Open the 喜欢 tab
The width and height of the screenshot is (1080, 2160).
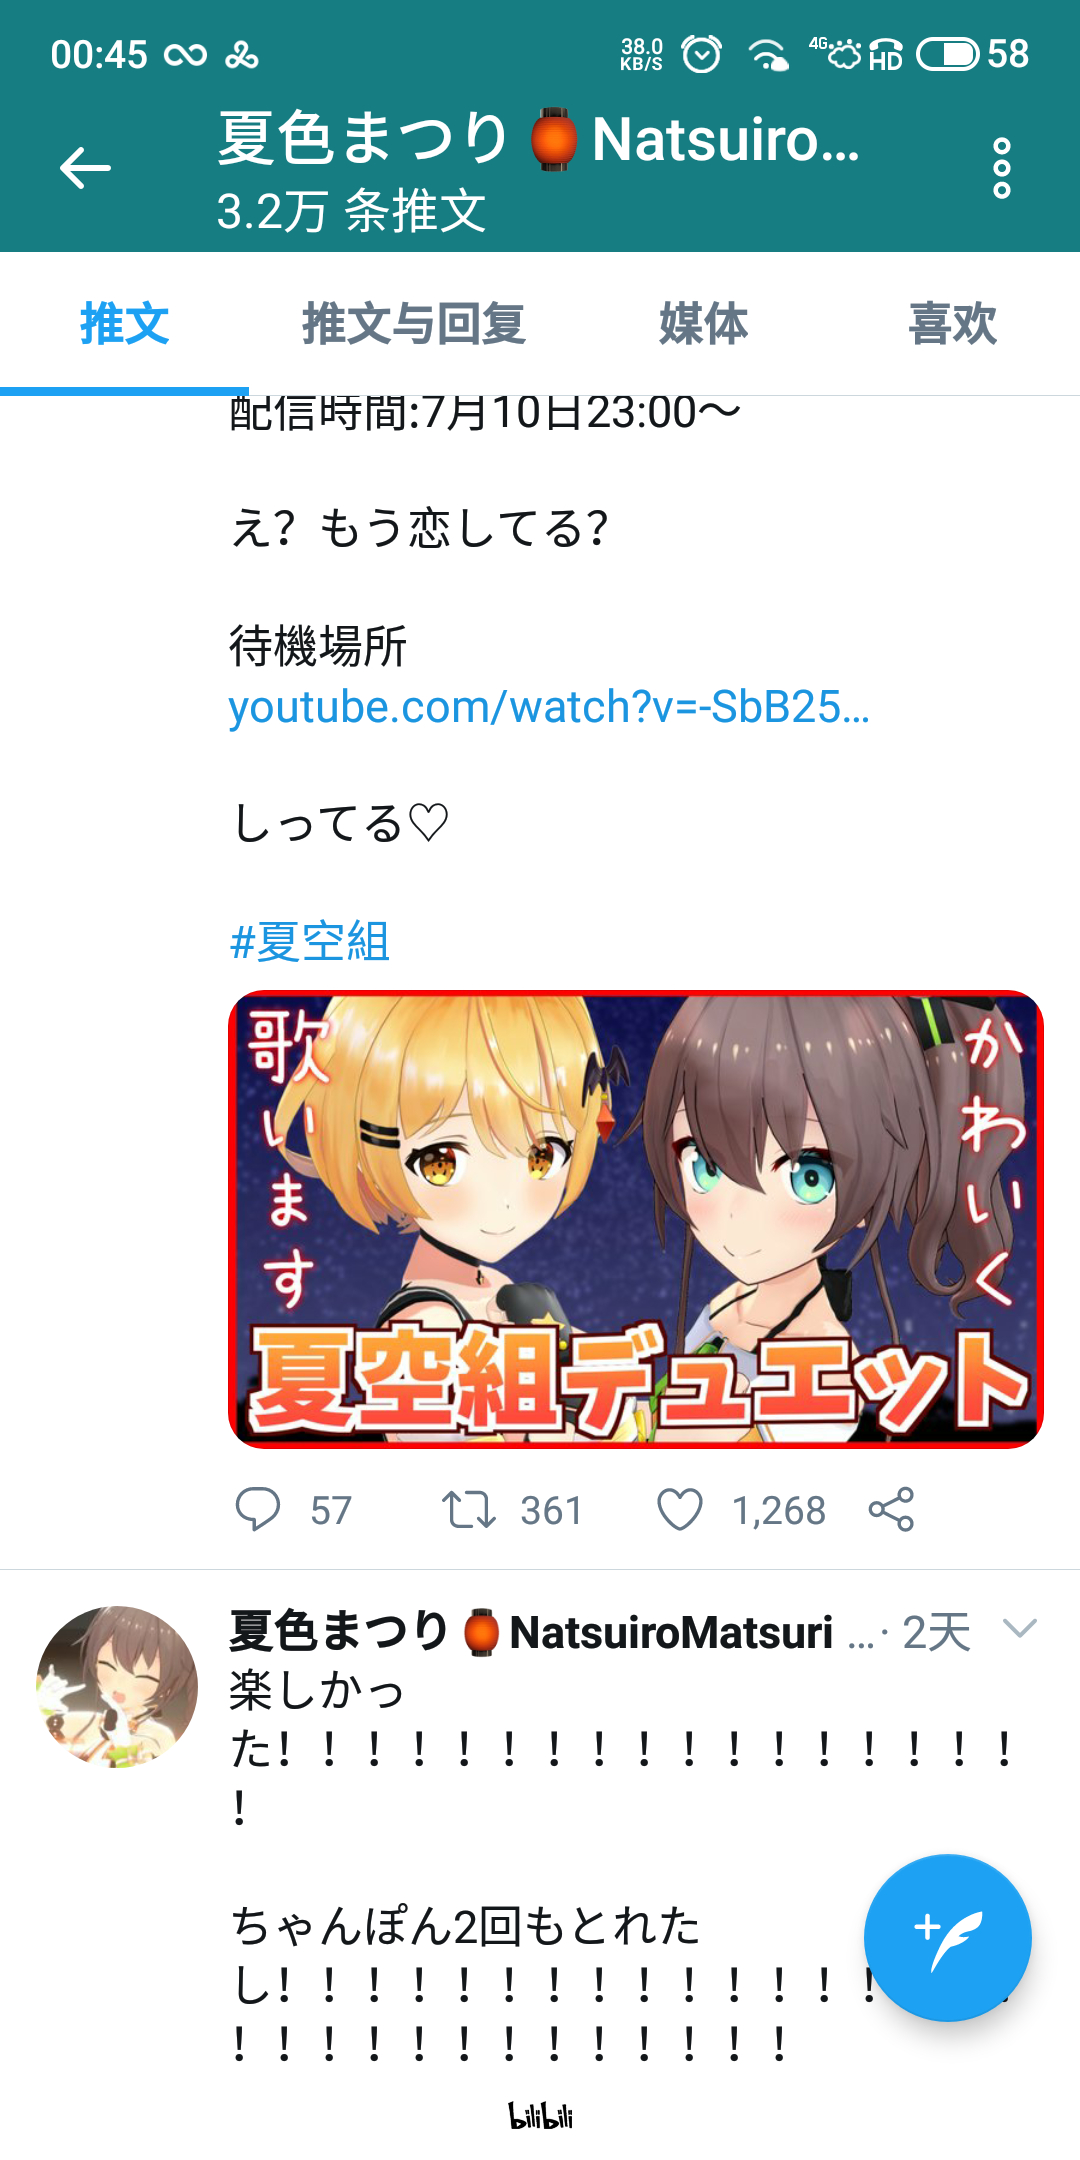coord(952,324)
